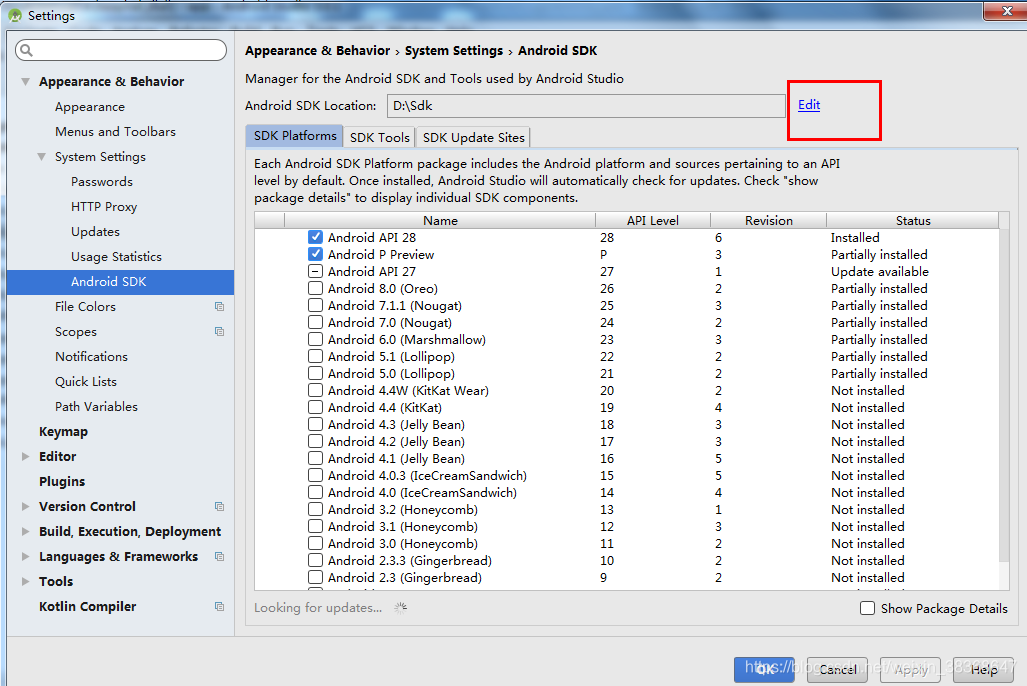Screen dimensions: 1027x686
Task: Click Update available status of API 27
Action: (x=880, y=271)
